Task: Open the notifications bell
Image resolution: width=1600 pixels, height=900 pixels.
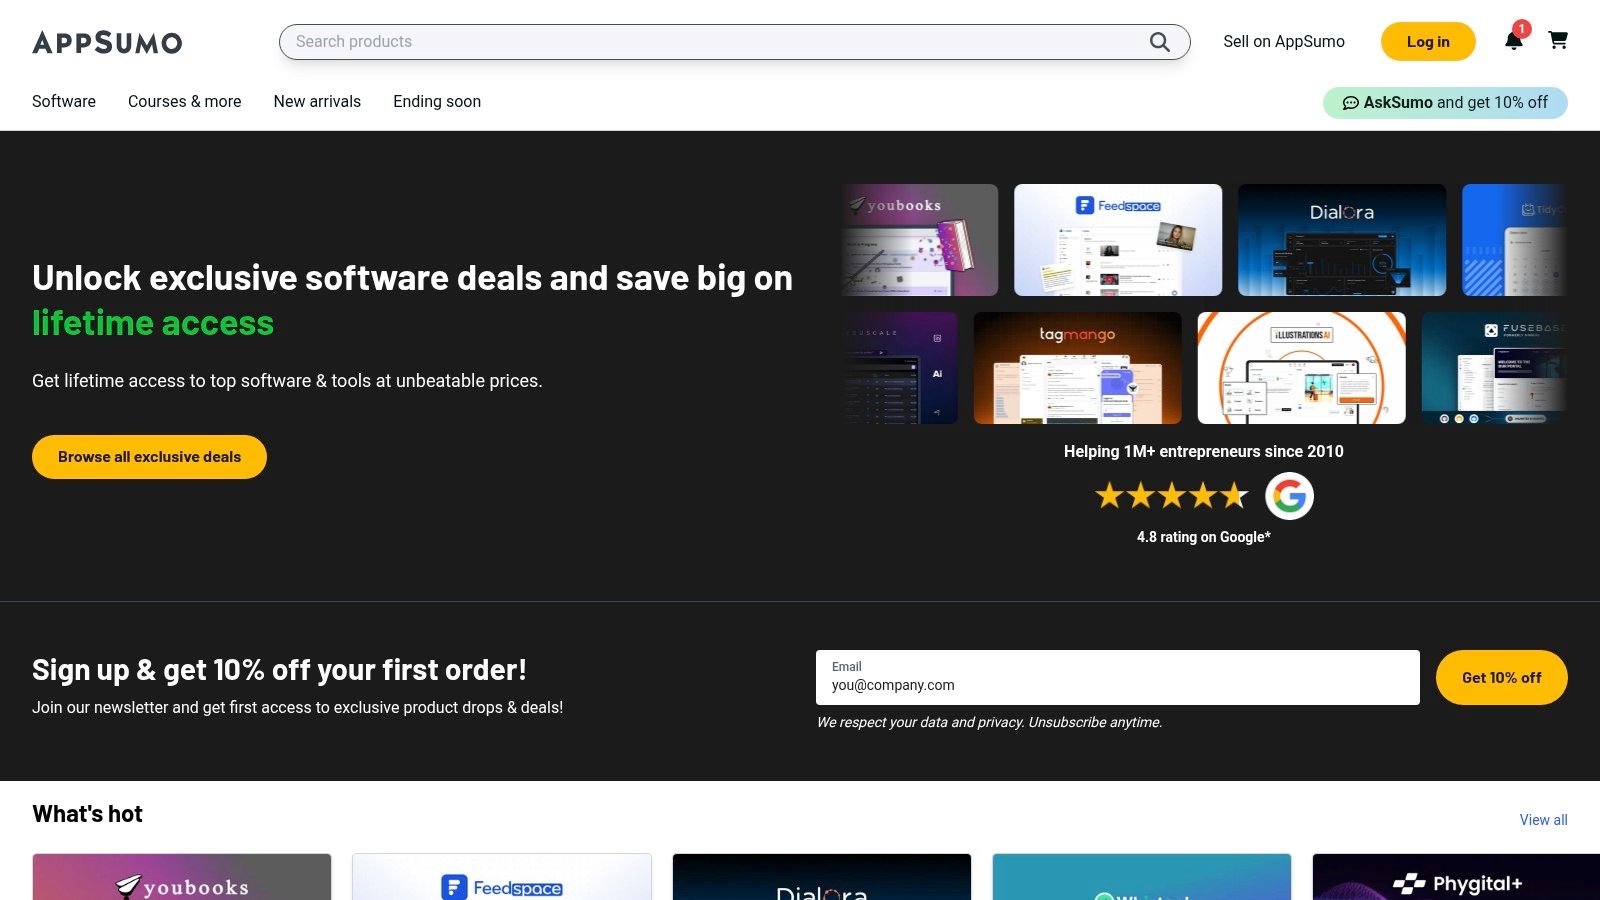Action: (x=1513, y=41)
